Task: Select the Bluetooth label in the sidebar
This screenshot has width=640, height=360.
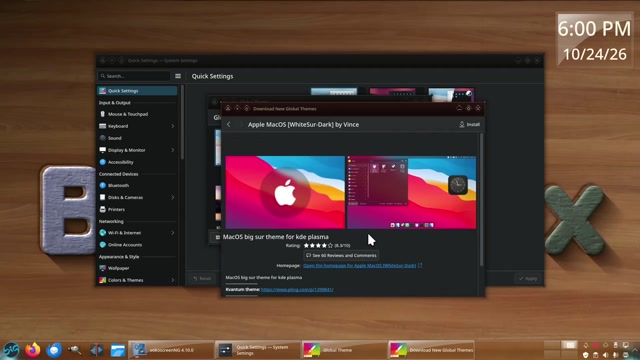Action: (x=118, y=186)
